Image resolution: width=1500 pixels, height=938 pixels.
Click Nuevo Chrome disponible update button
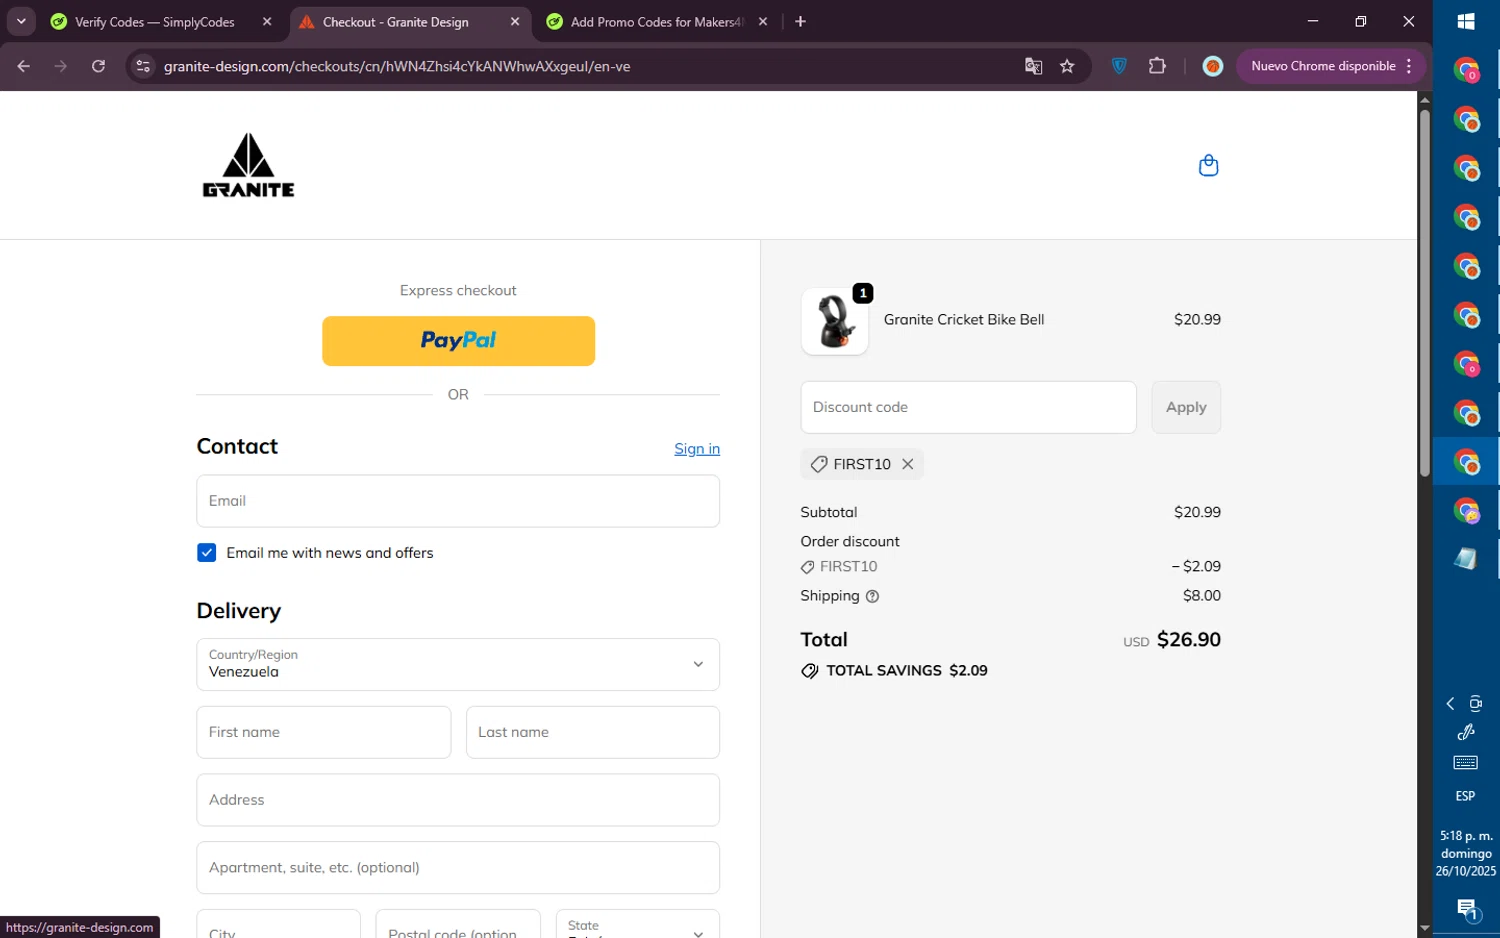click(x=1322, y=66)
